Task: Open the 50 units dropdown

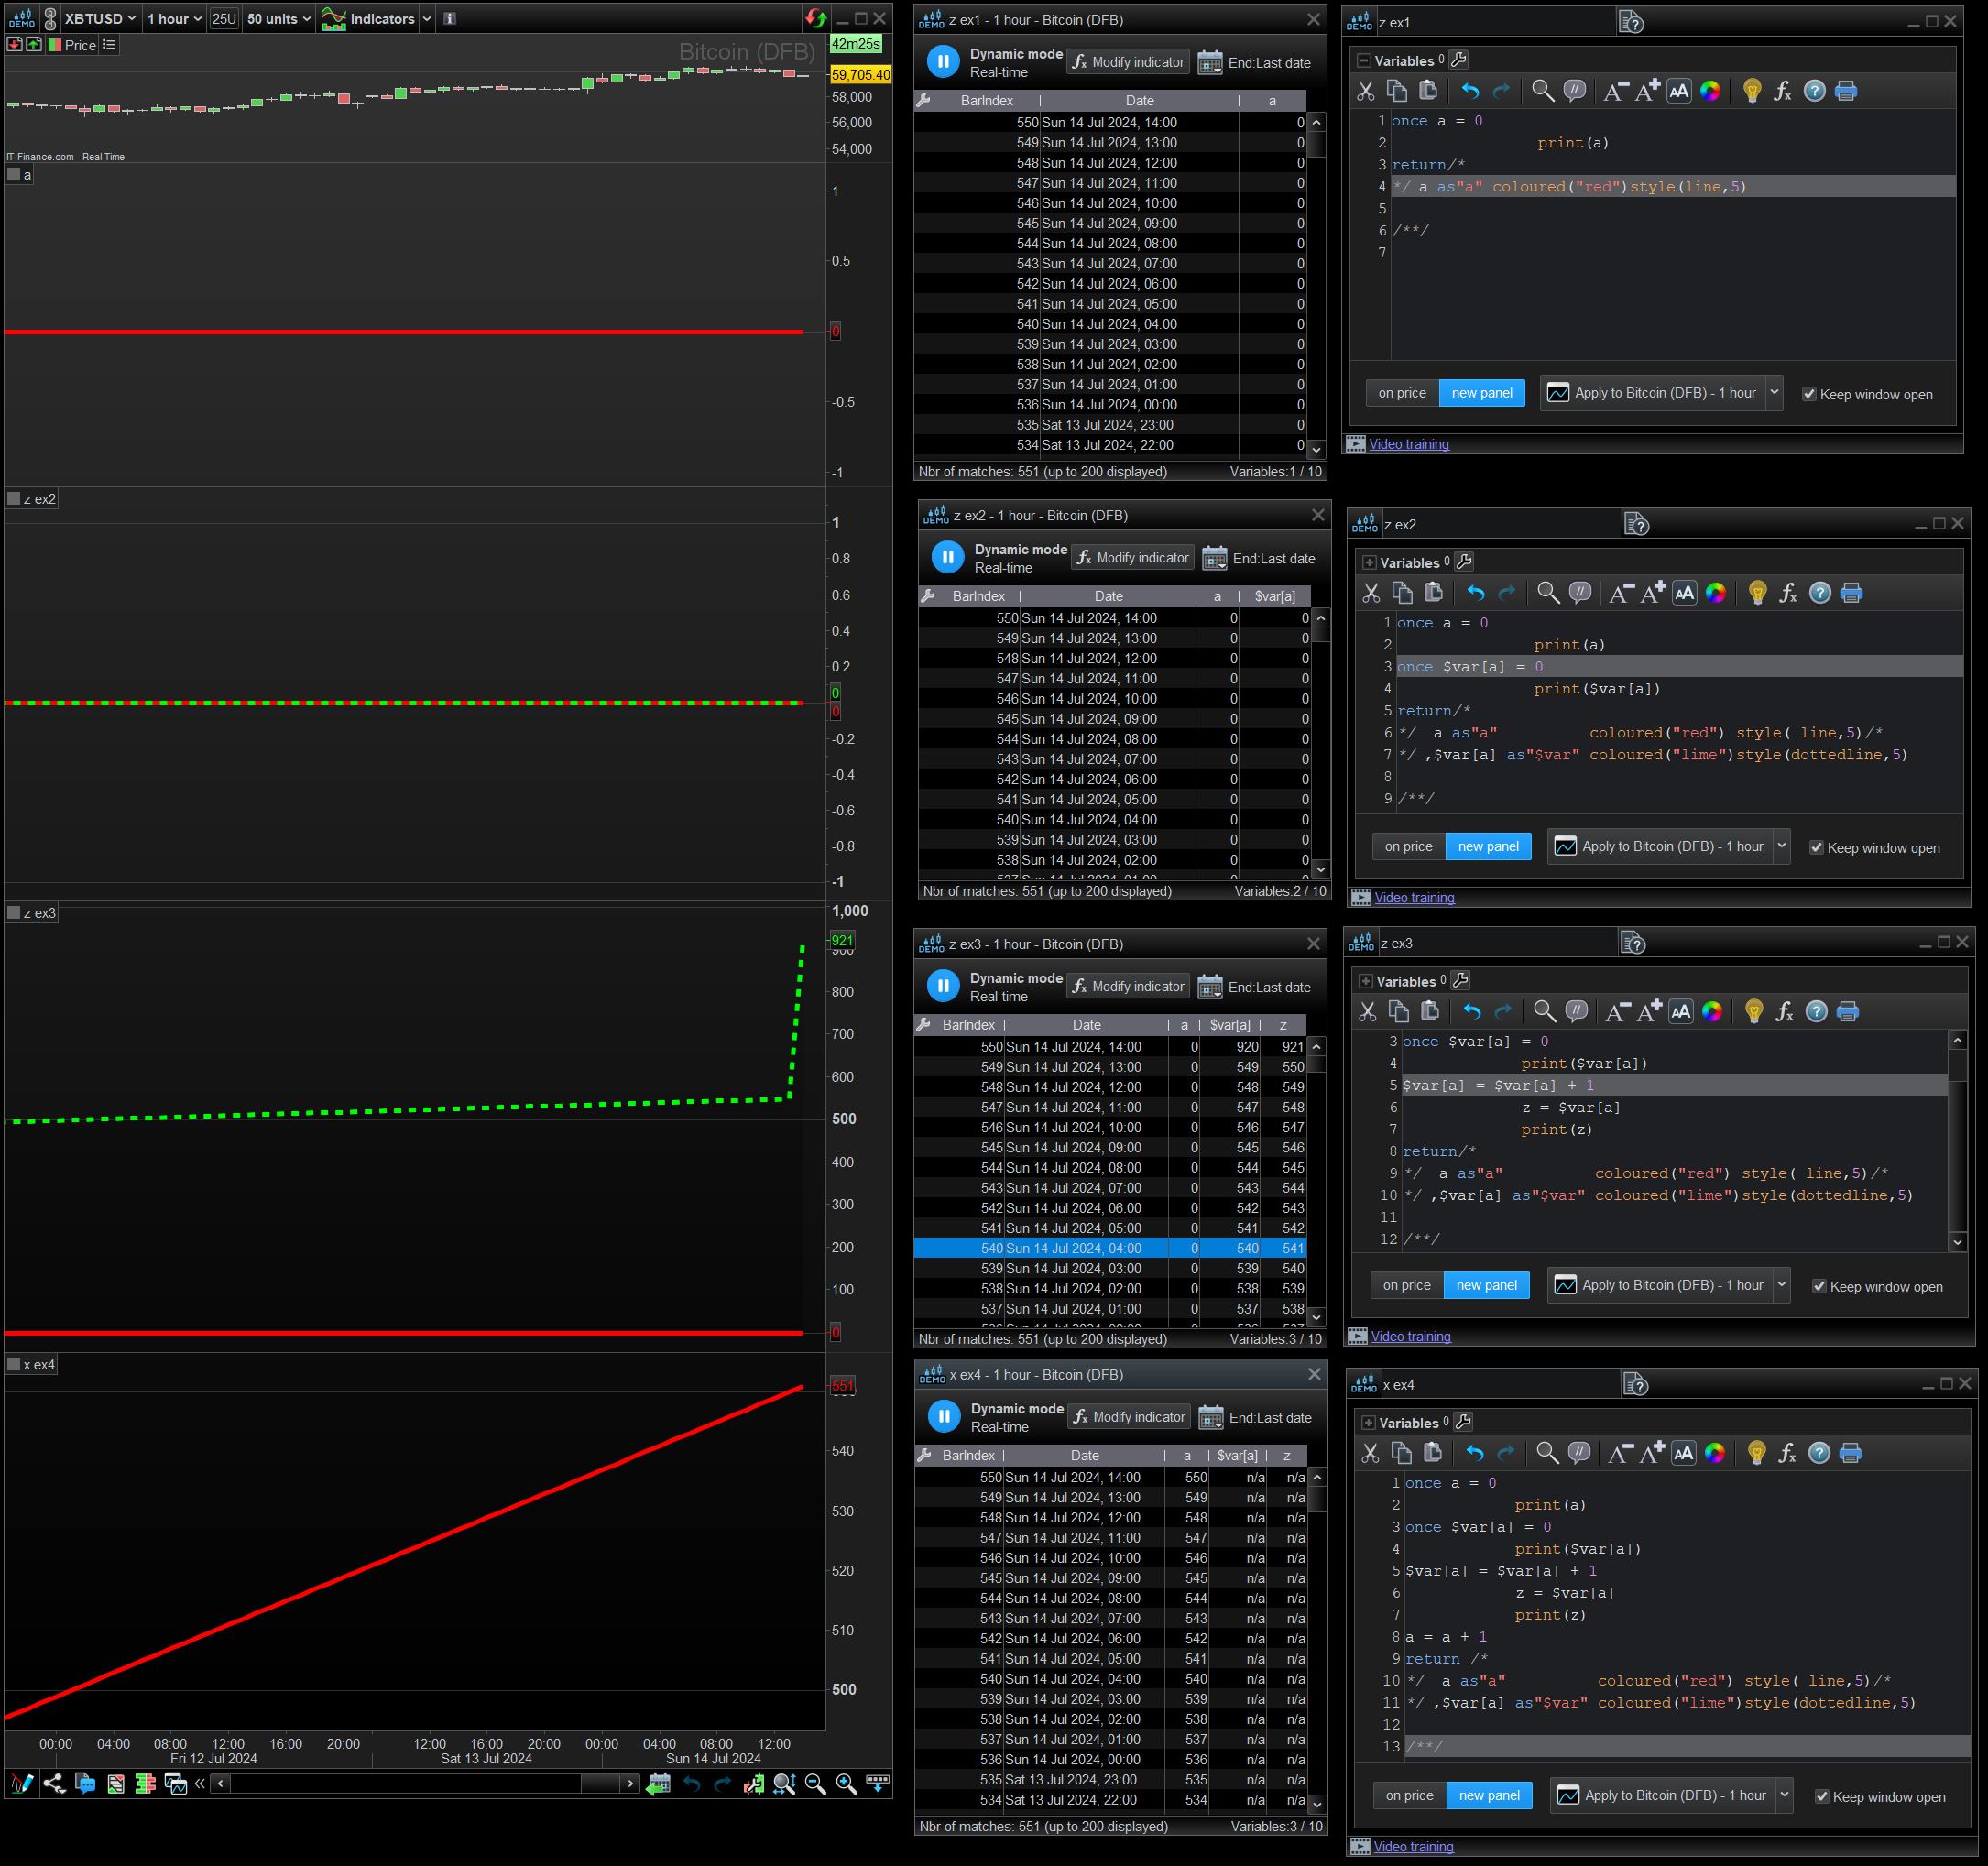Action: pyautogui.click(x=279, y=19)
